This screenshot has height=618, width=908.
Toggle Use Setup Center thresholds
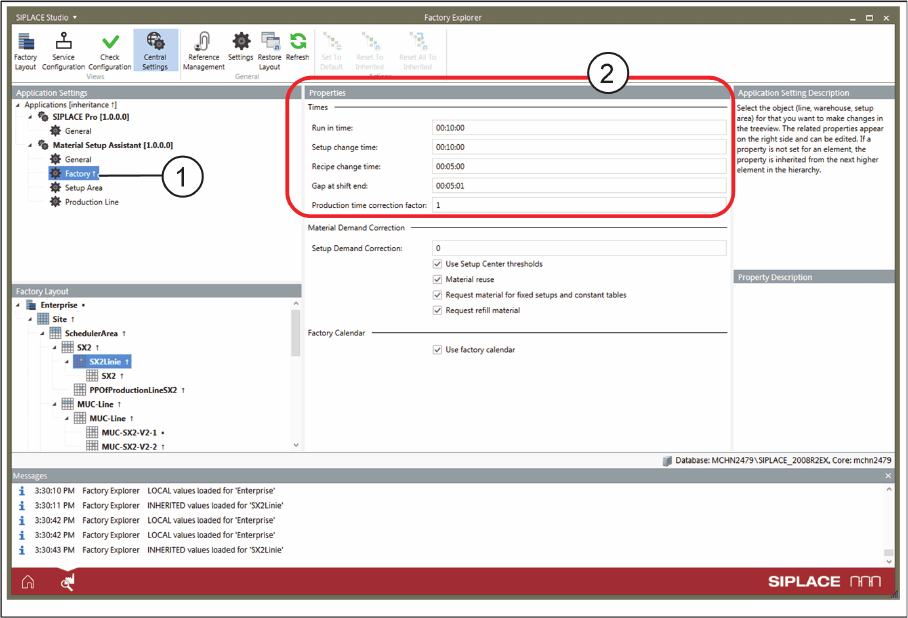click(437, 264)
